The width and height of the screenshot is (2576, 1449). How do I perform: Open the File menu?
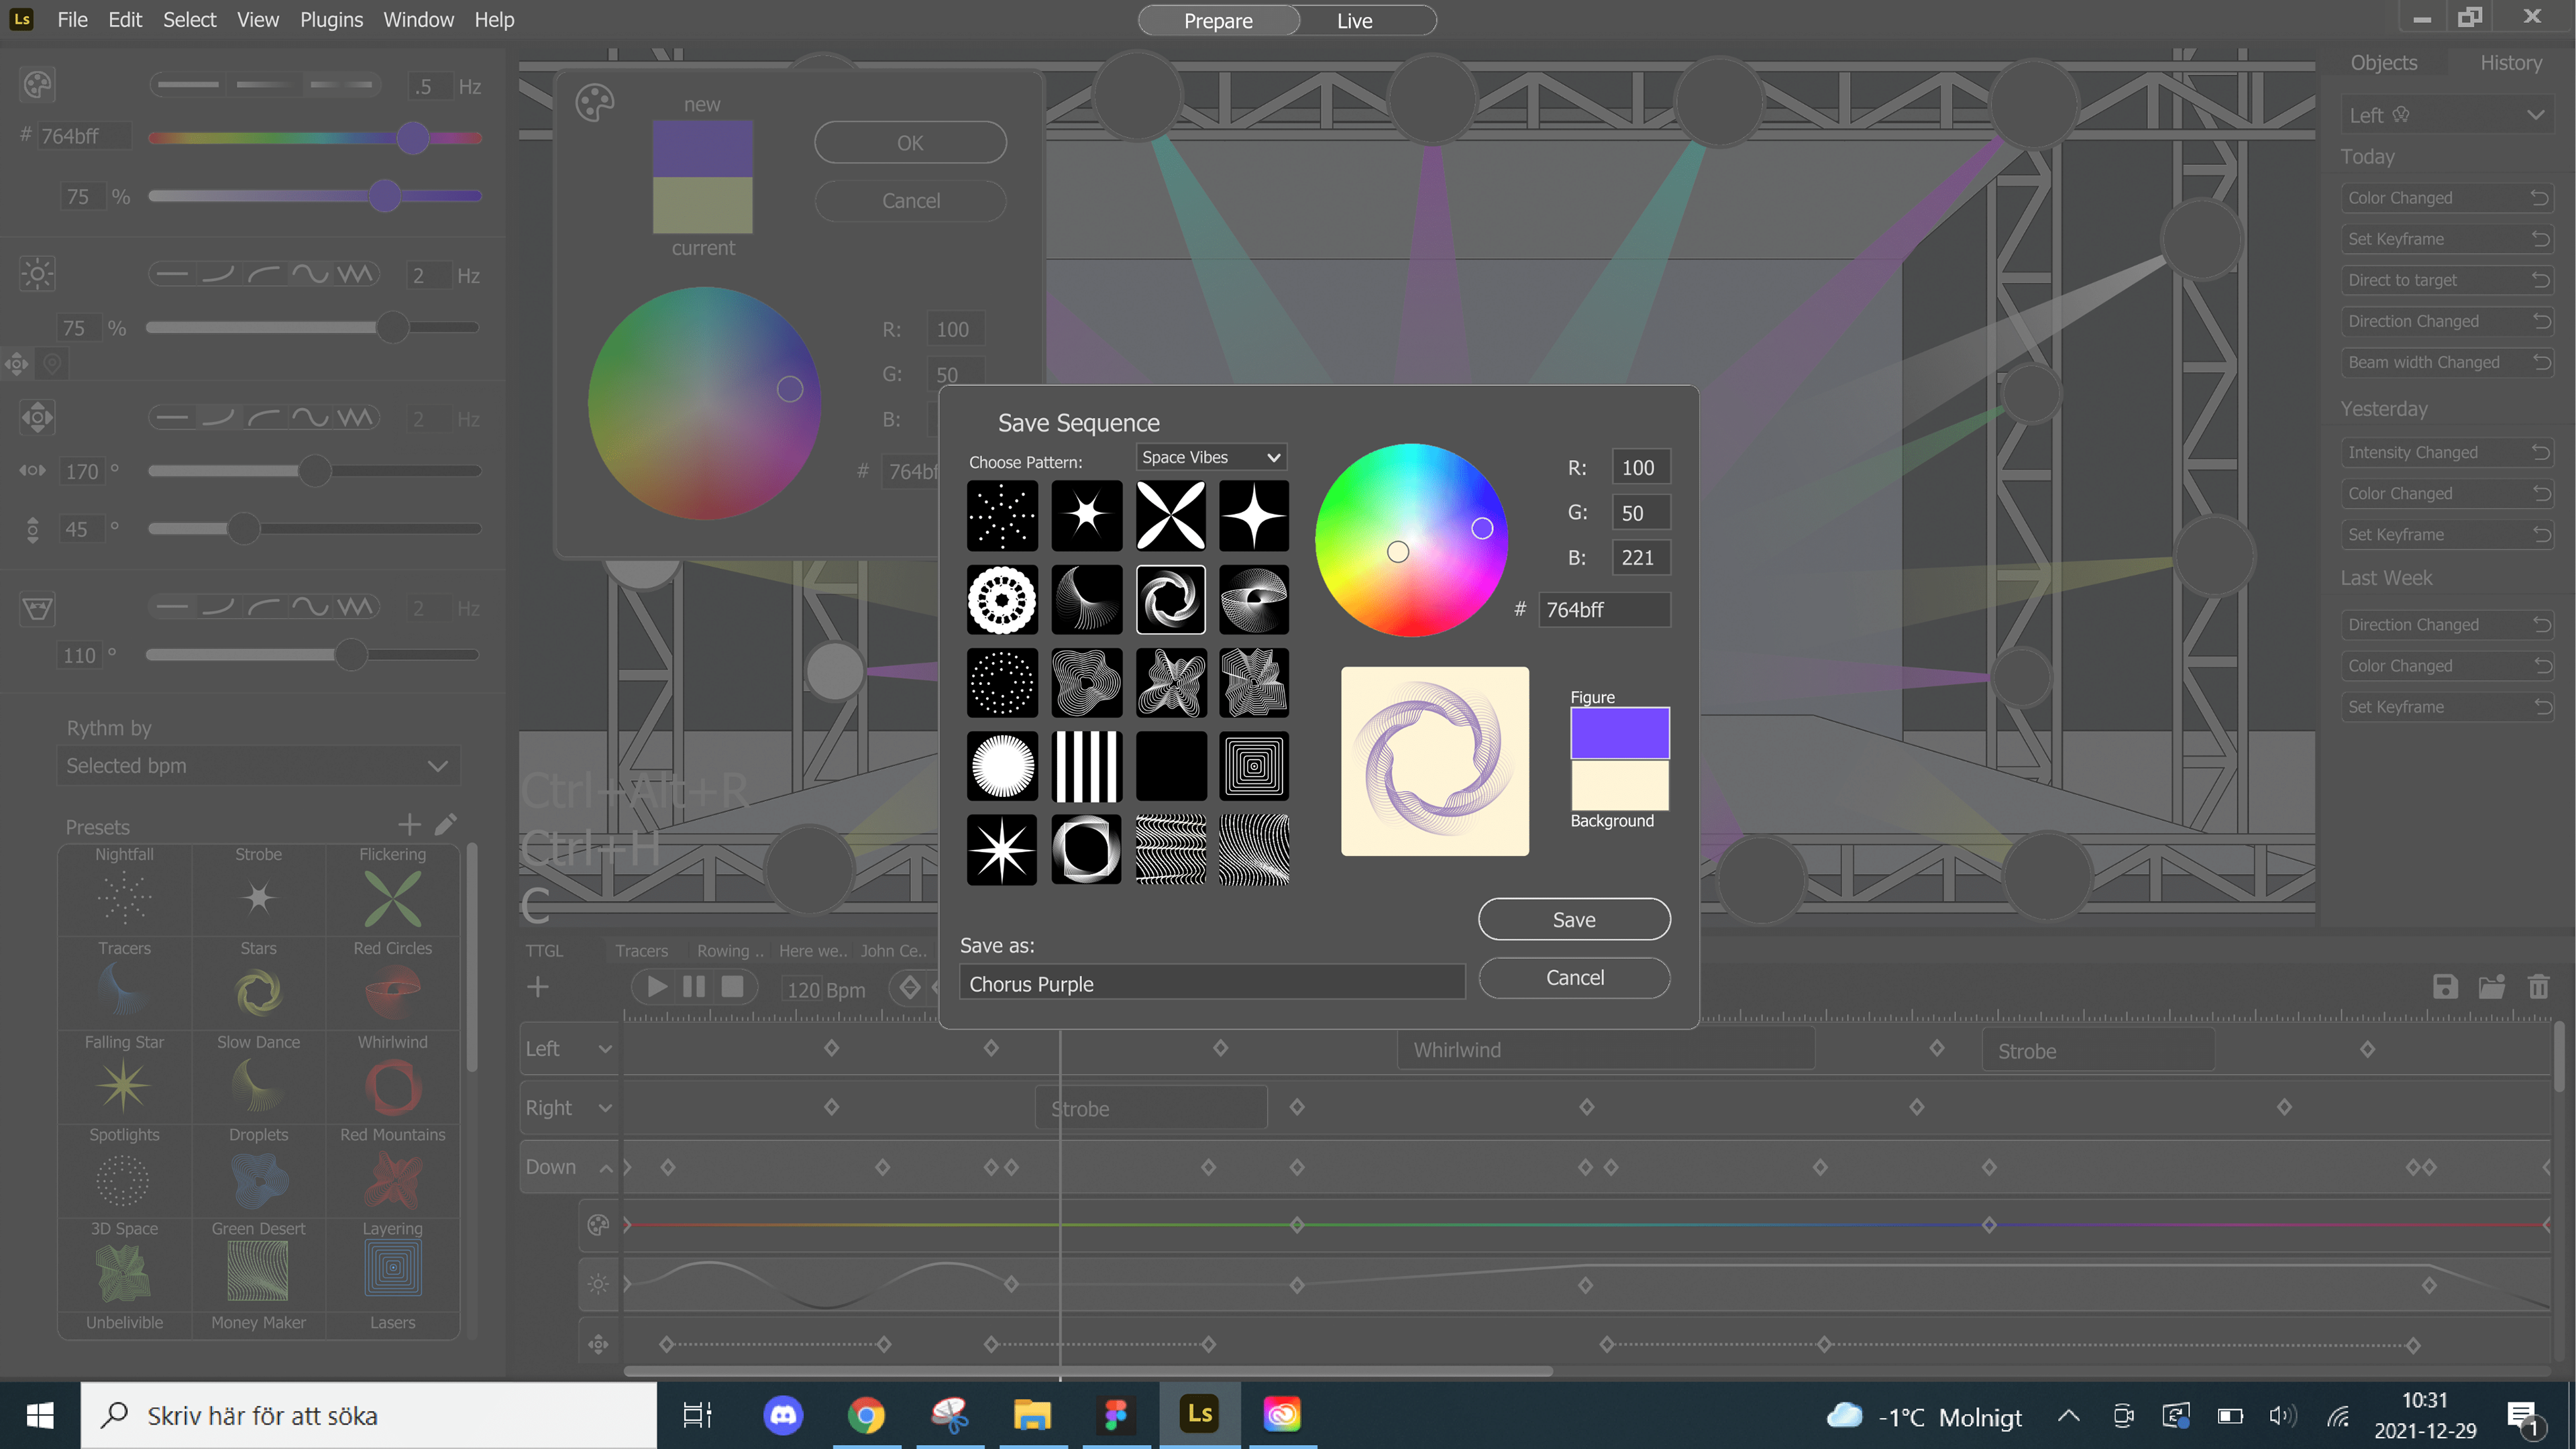coord(72,19)
